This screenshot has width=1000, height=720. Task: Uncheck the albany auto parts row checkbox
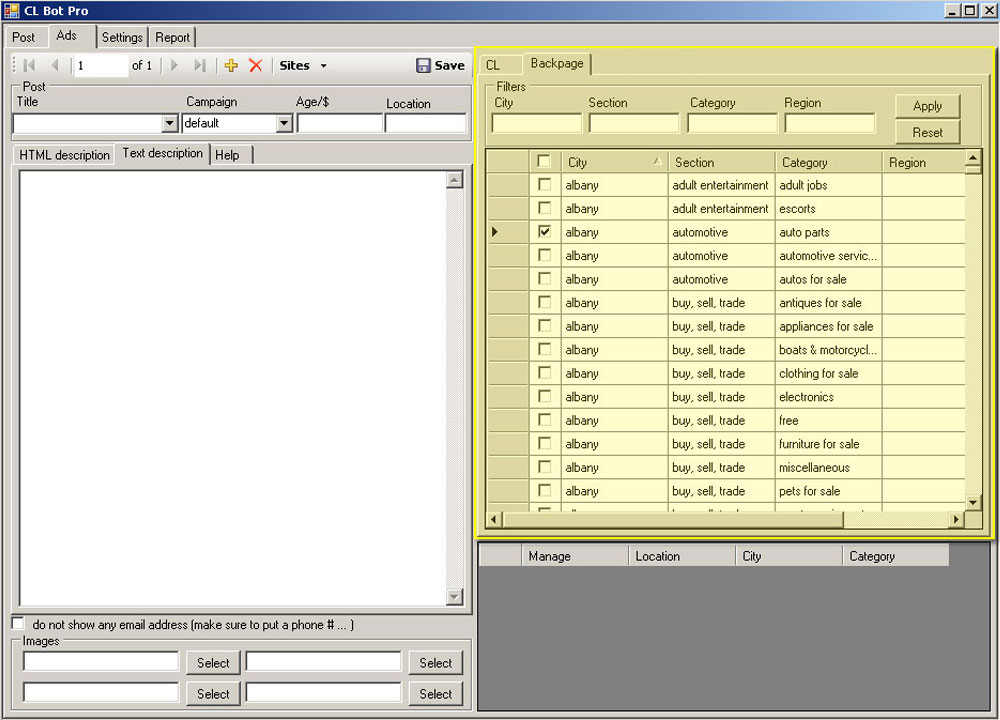pos(544,232)
